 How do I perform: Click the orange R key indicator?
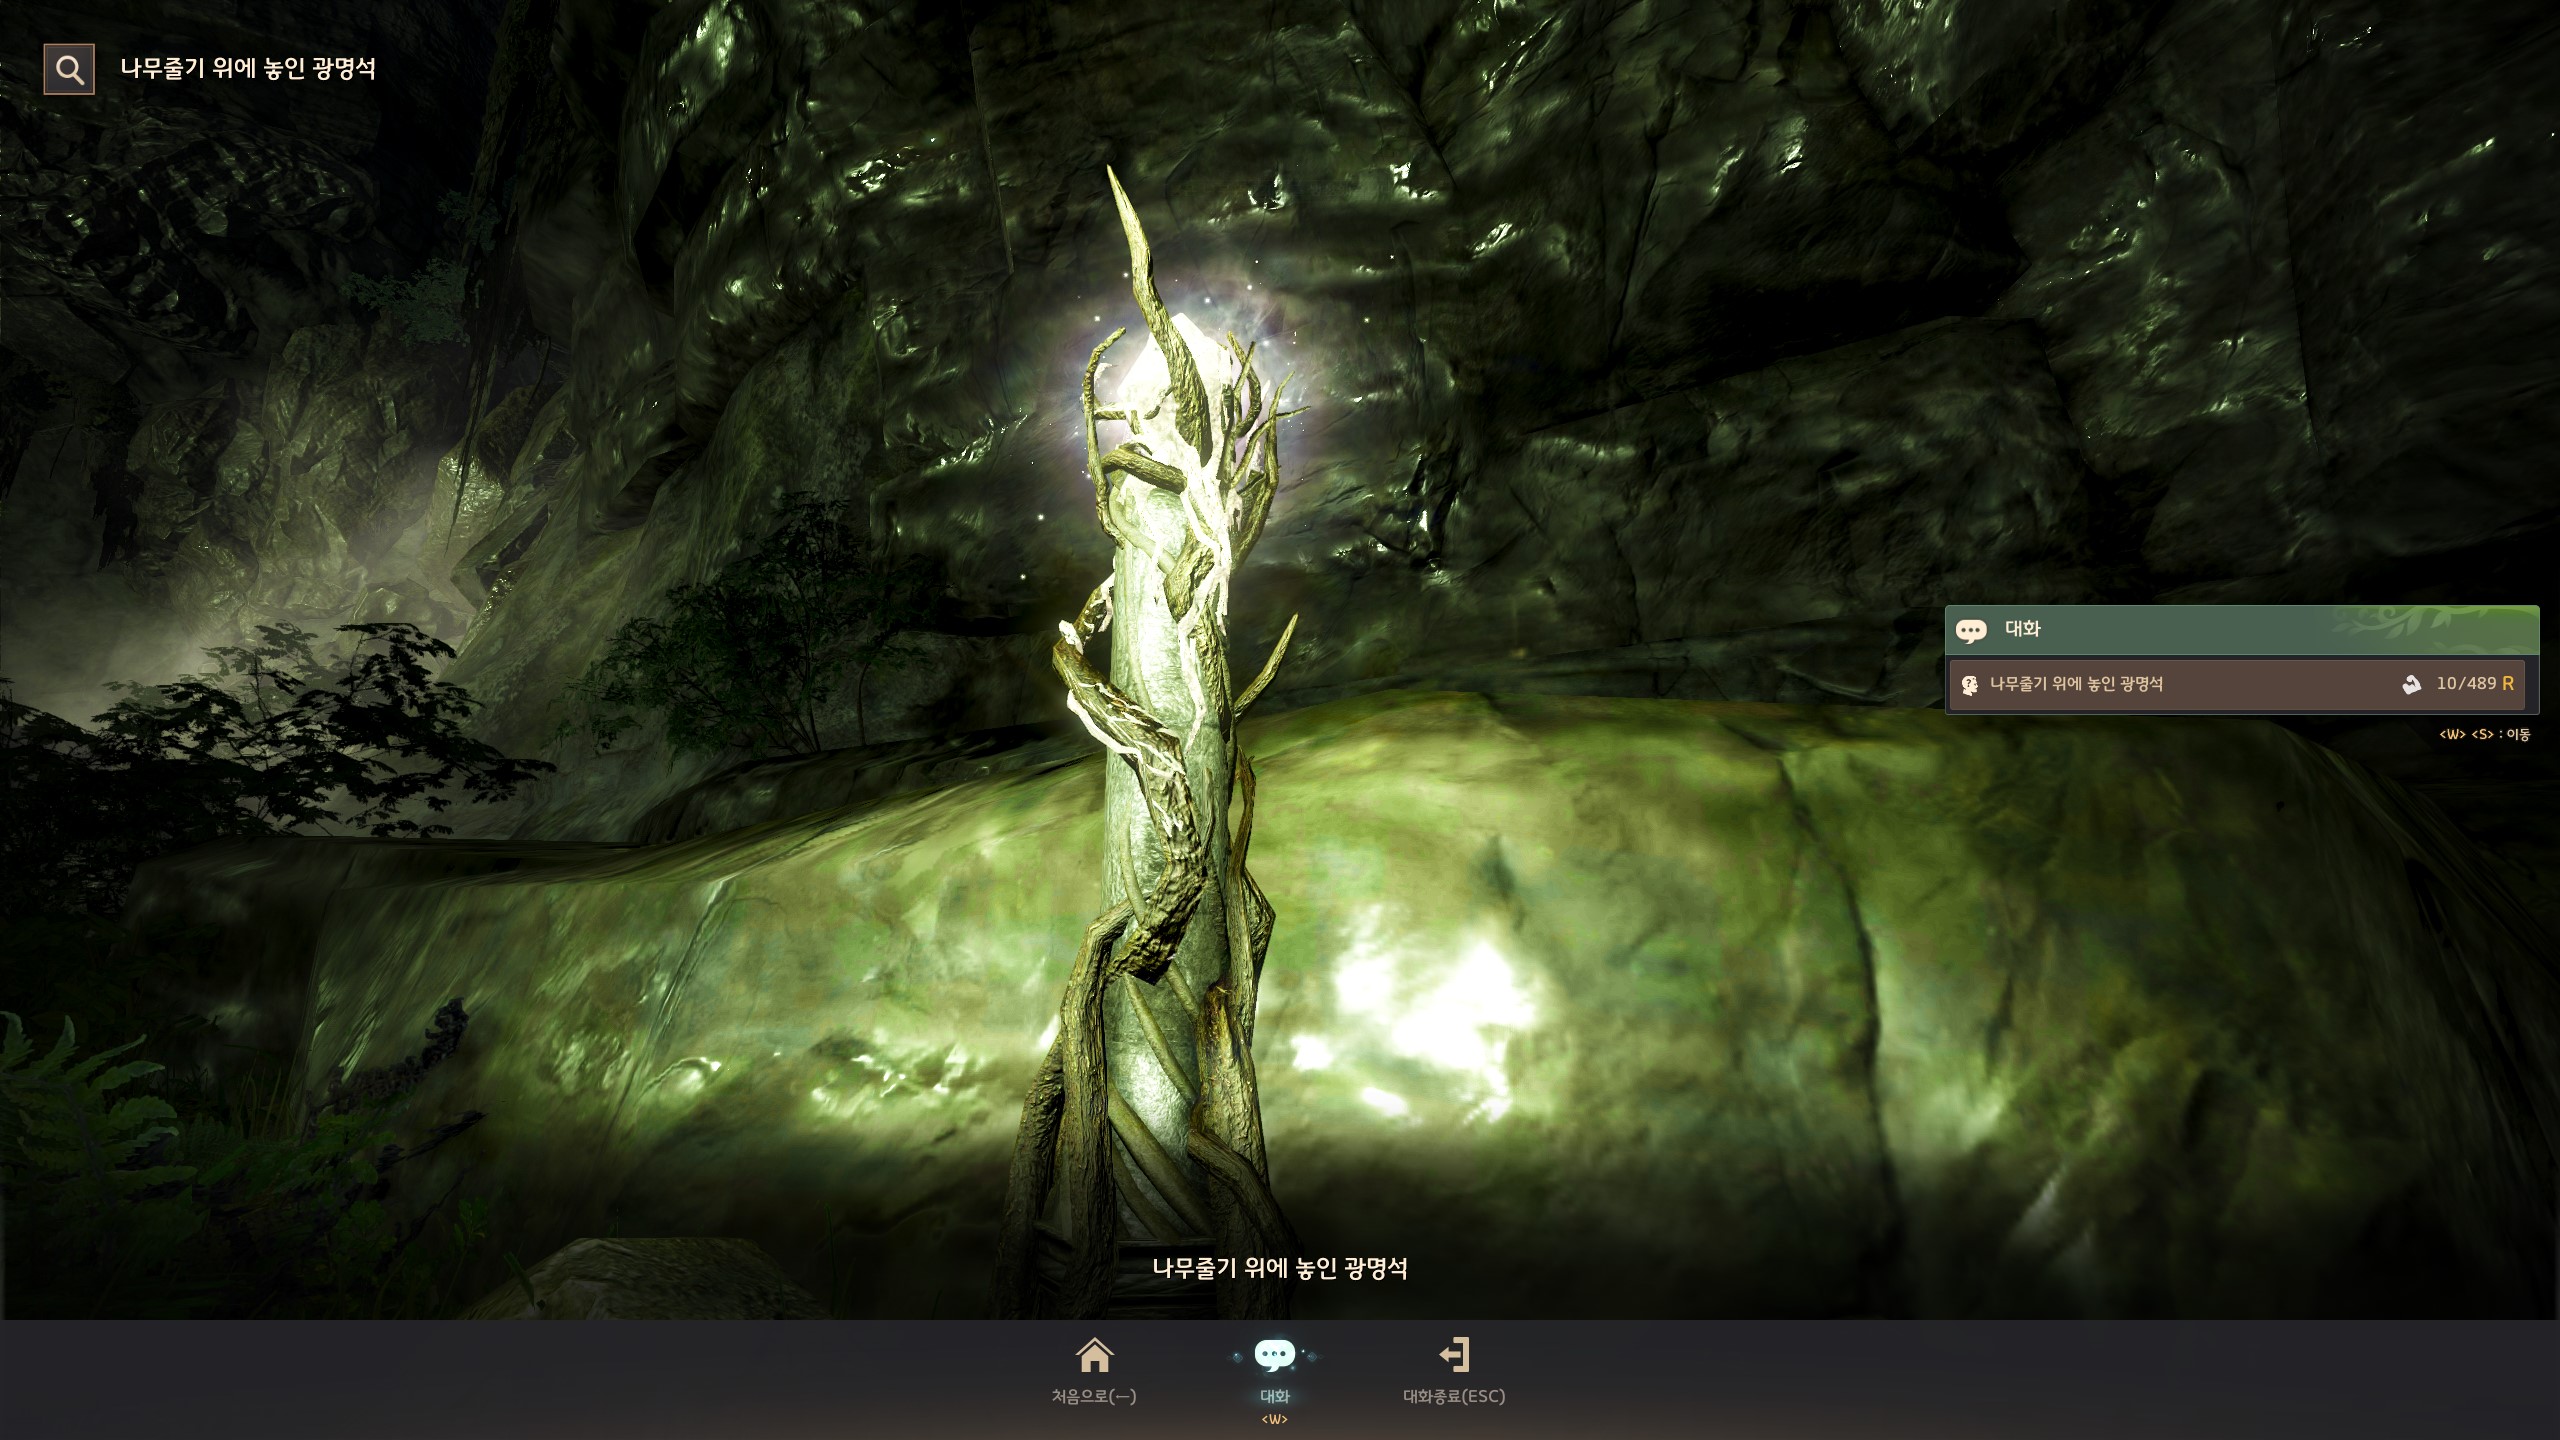(2507, 684)
